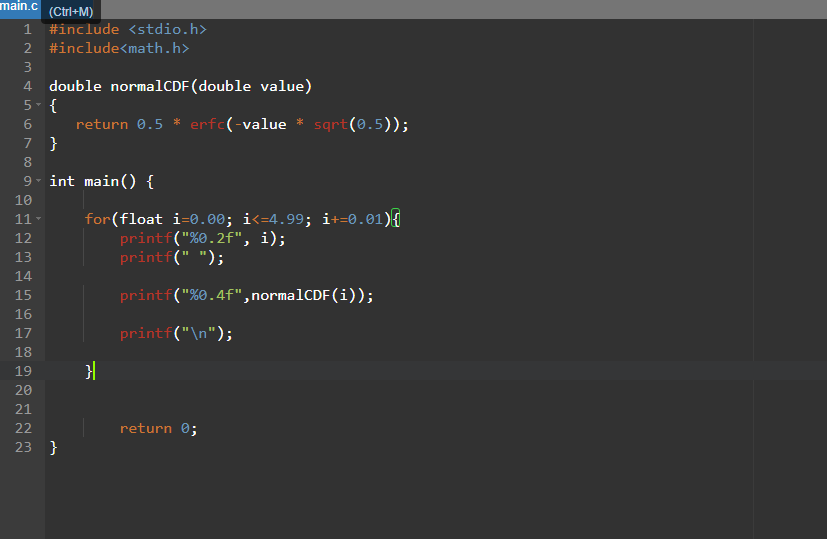Click line number 1 in the gutter

27,30
